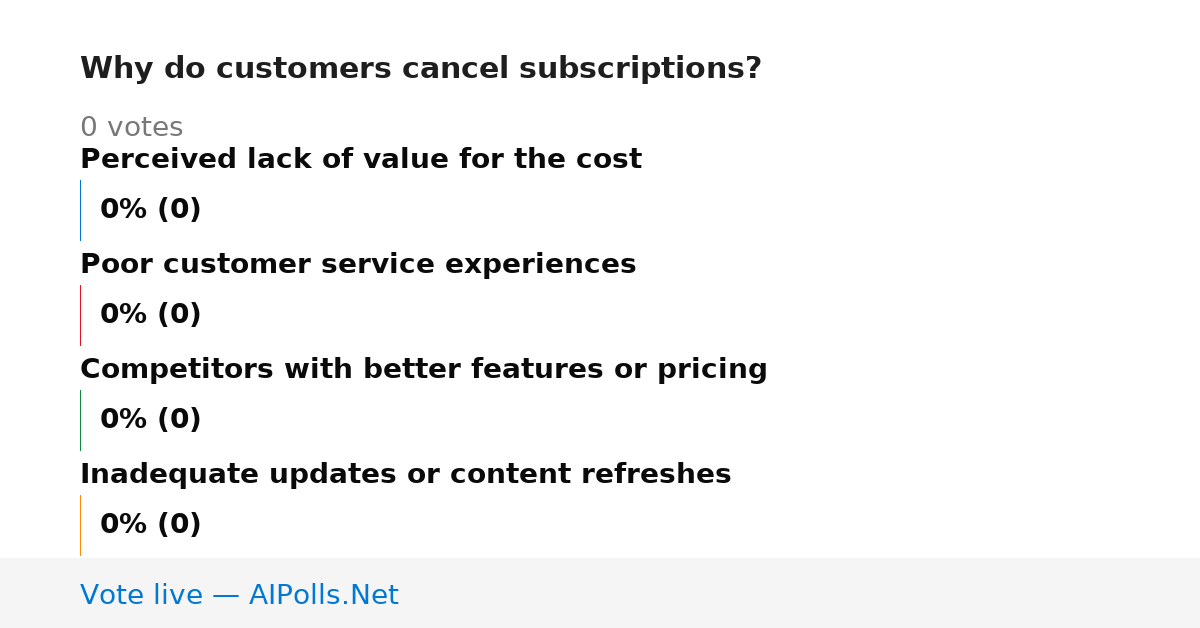The width and height of the screenshot is (1200, 628).
Task: Click the poll title about cancelled subscriptions
Action: coord(420,69)
